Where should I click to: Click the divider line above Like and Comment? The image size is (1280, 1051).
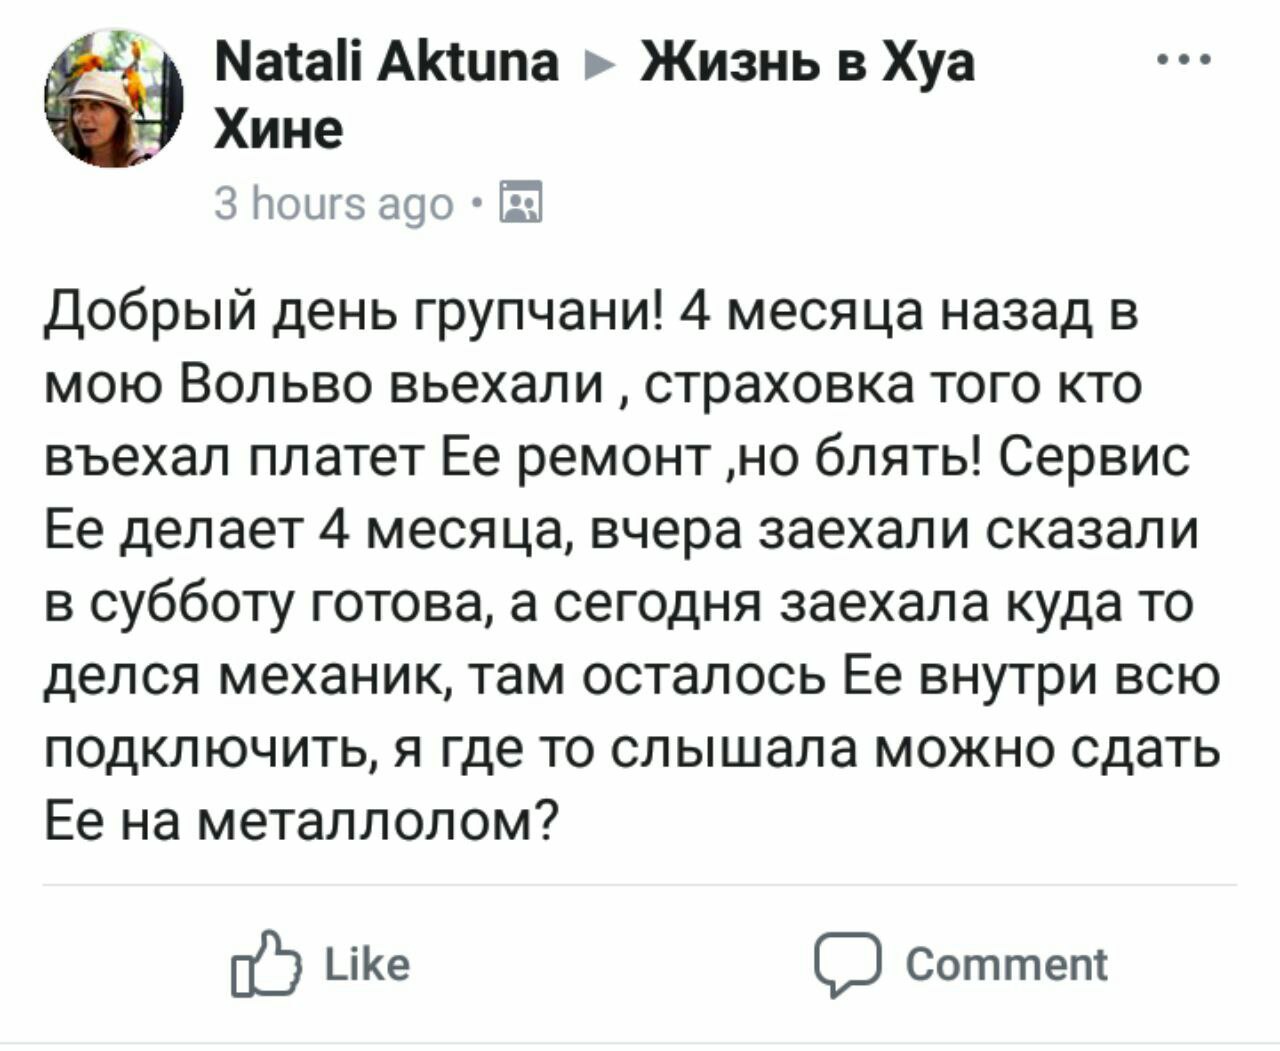pyautogui.click(x=640, y=885)
